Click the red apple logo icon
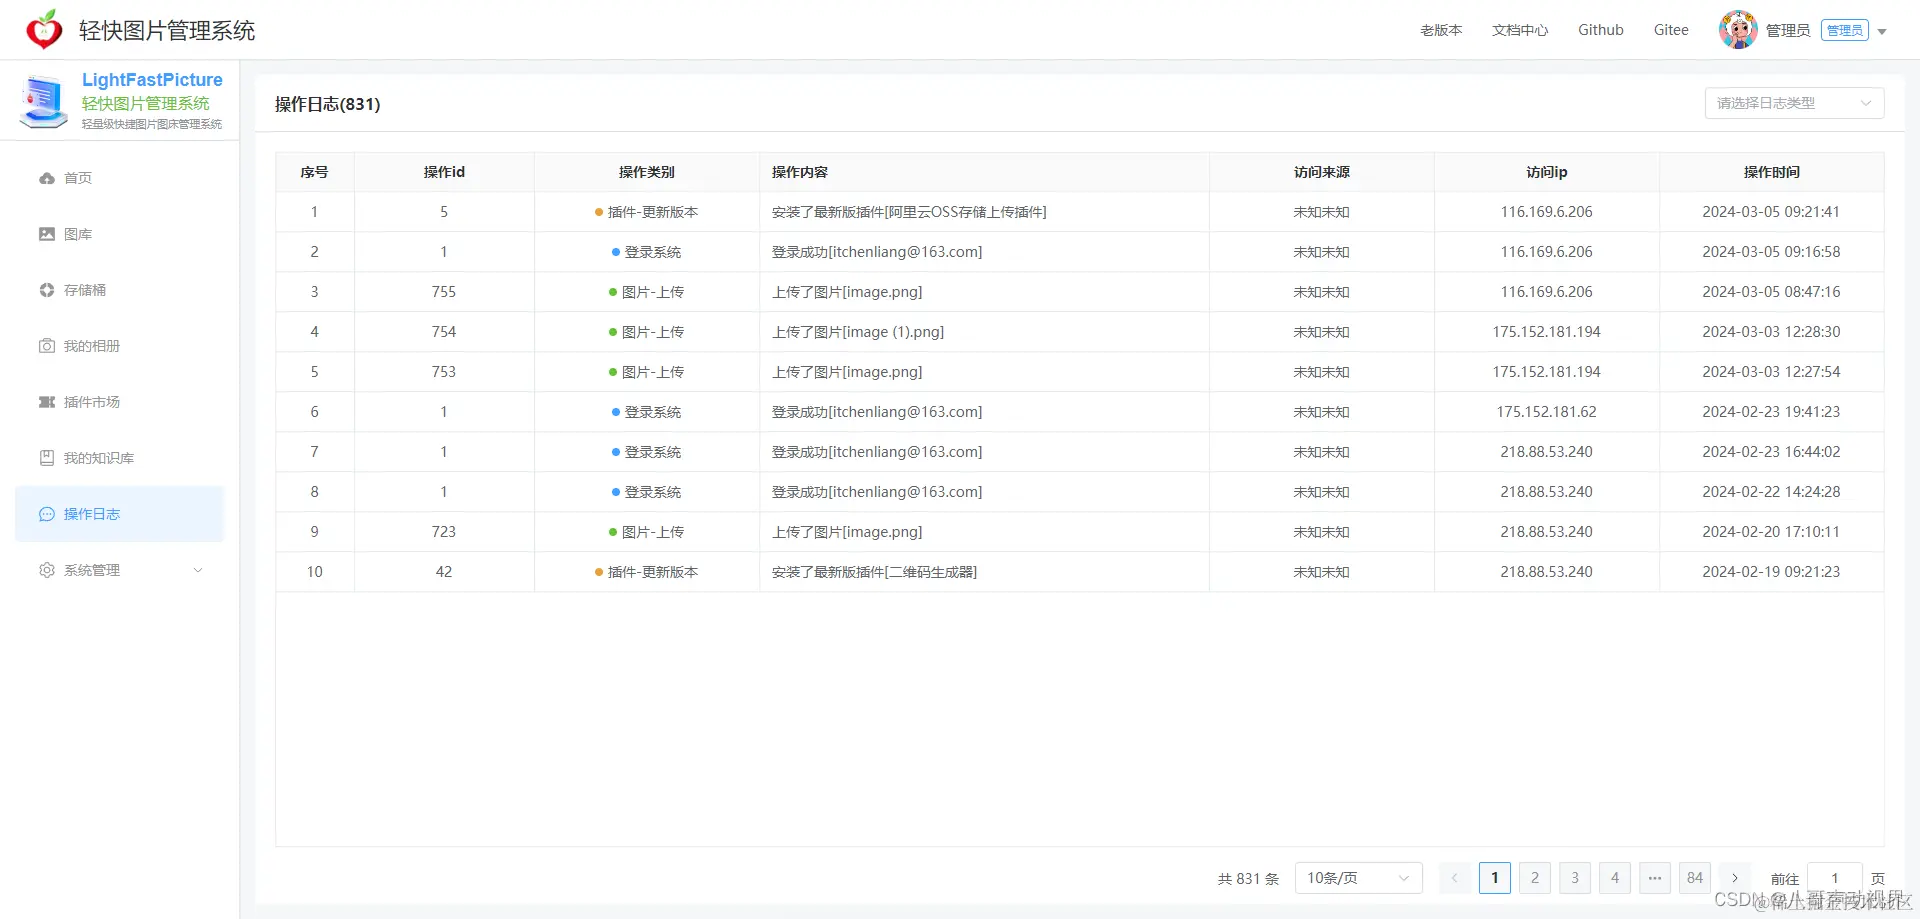This screenshot has height=919, width=1920. coord(44,30)
